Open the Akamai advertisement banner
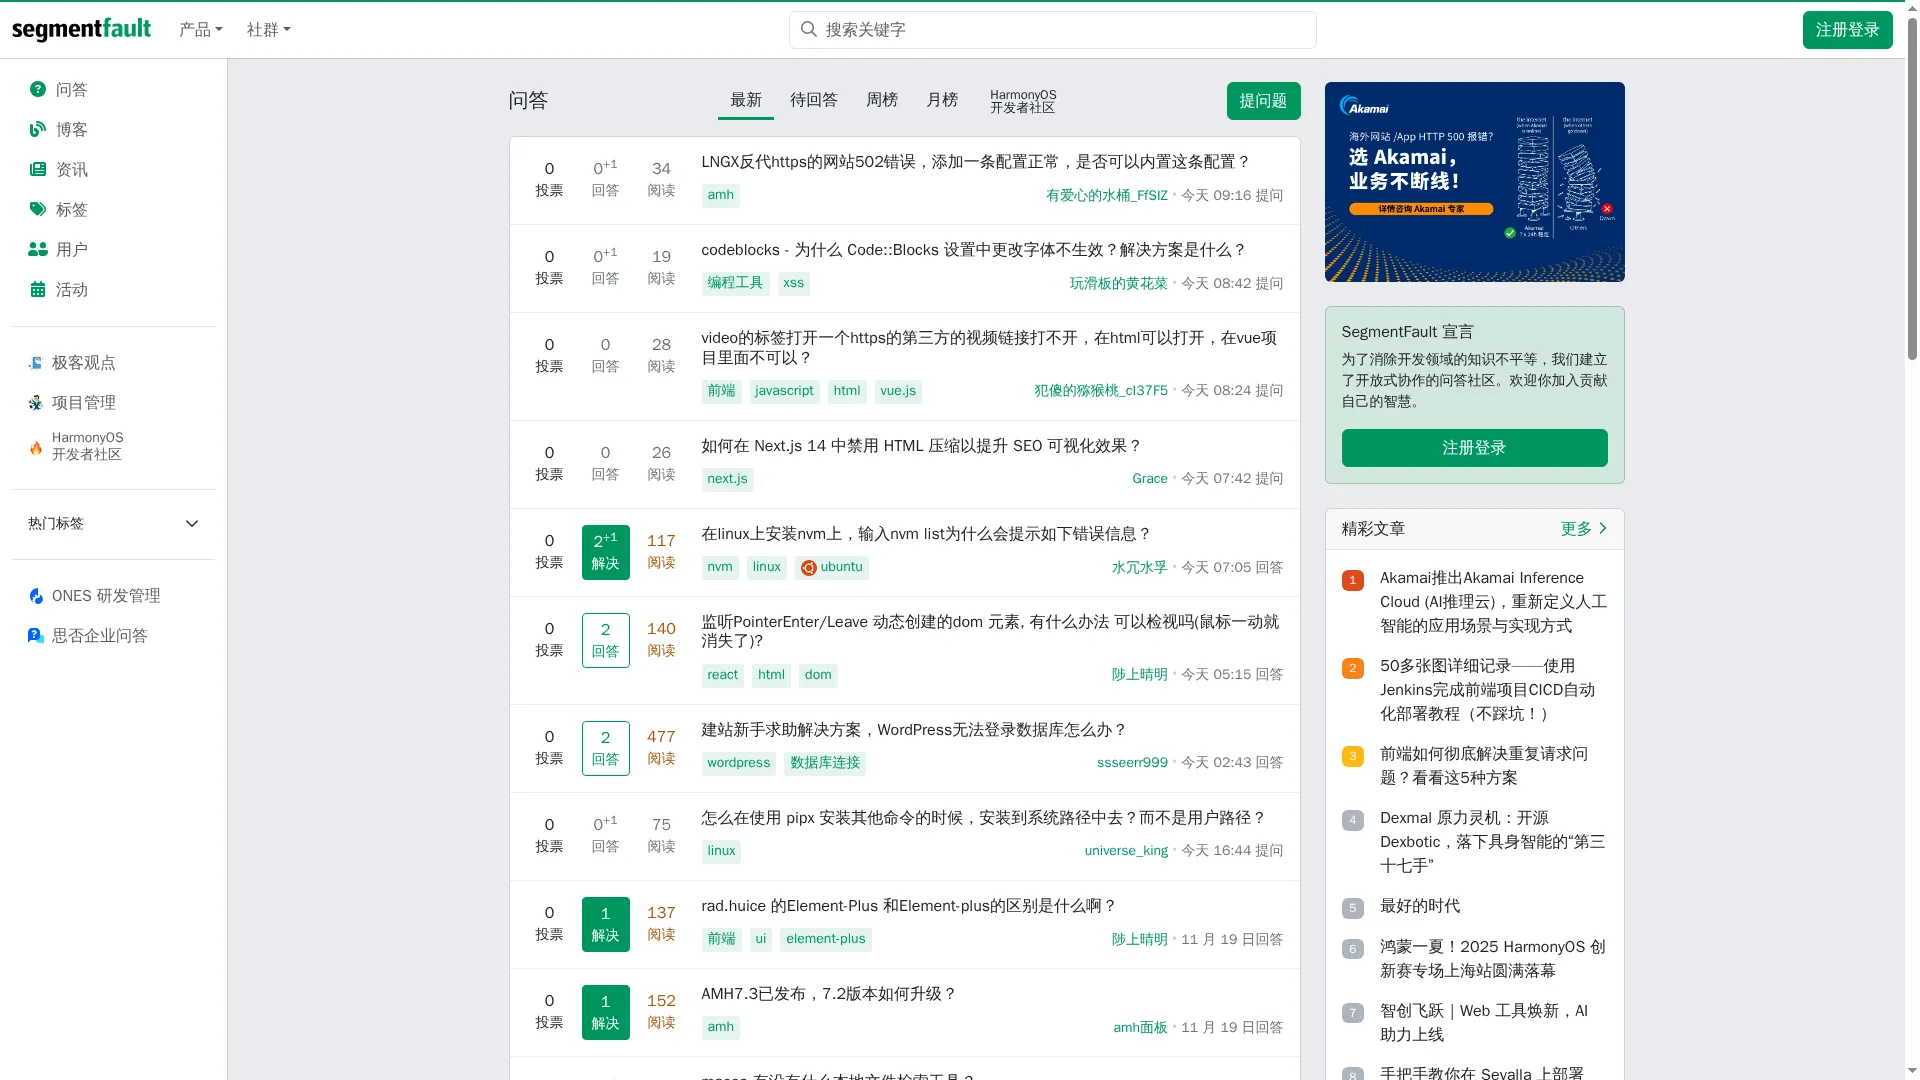1920x1080 pixels. (1474, 182)
